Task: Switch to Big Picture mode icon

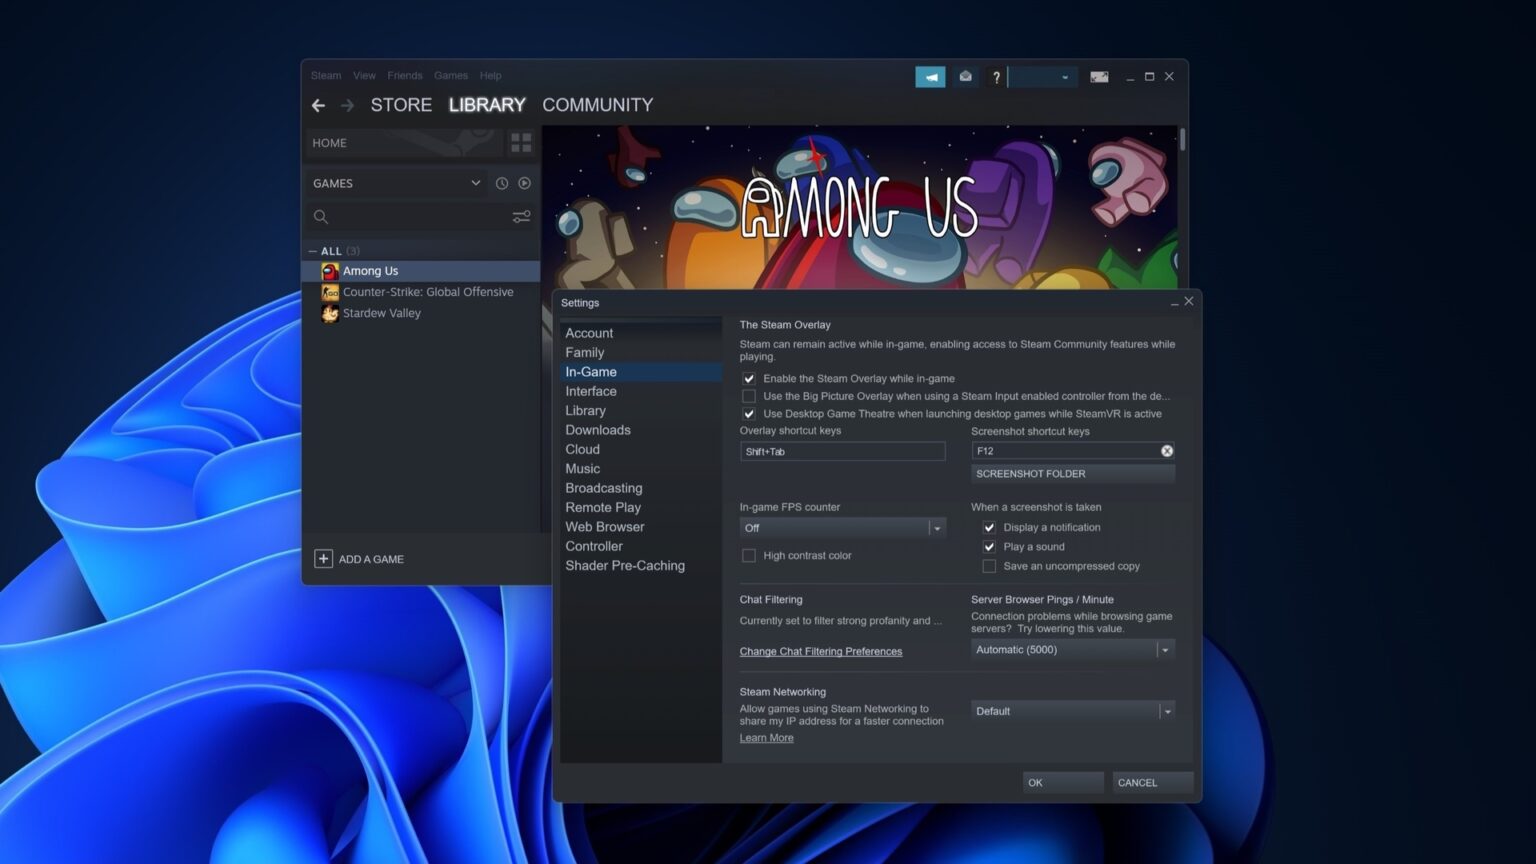Action: tap(1099, 77)
